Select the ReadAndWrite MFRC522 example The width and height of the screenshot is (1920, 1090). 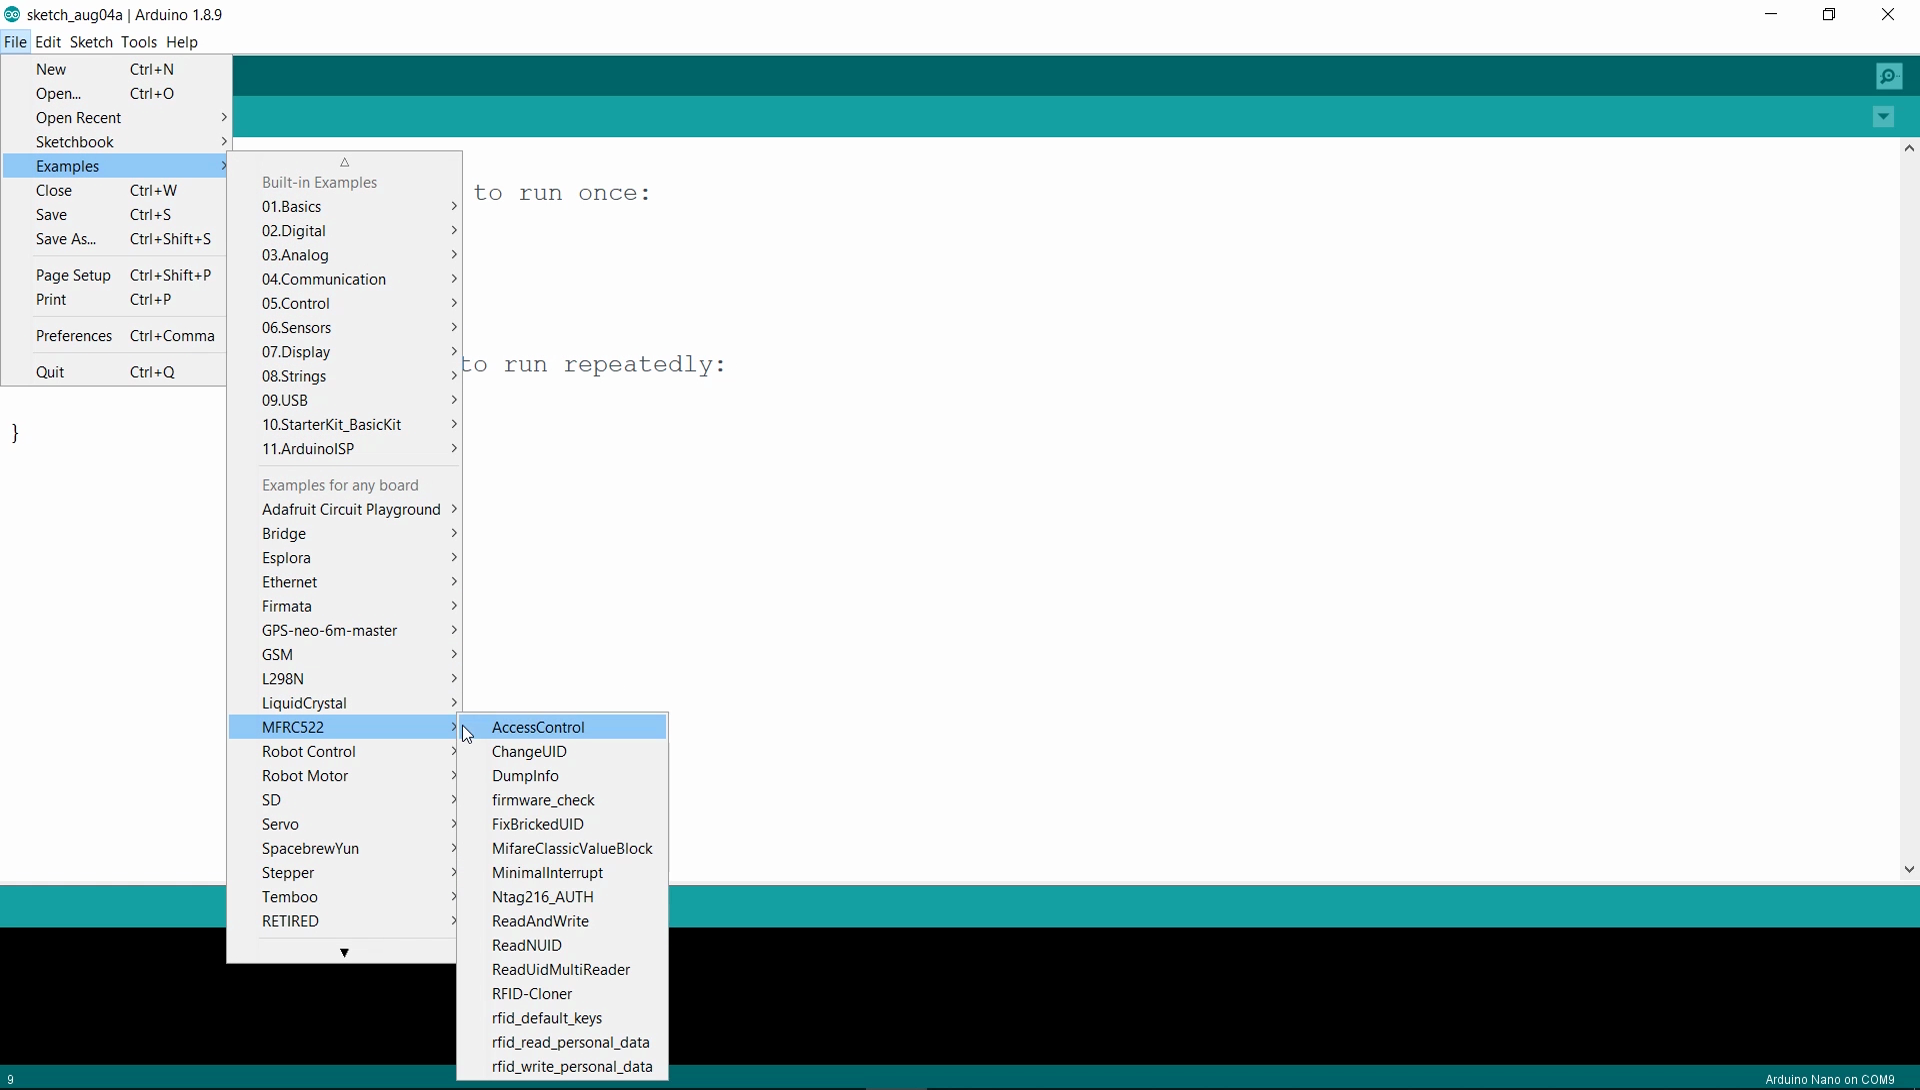[539, 920]
